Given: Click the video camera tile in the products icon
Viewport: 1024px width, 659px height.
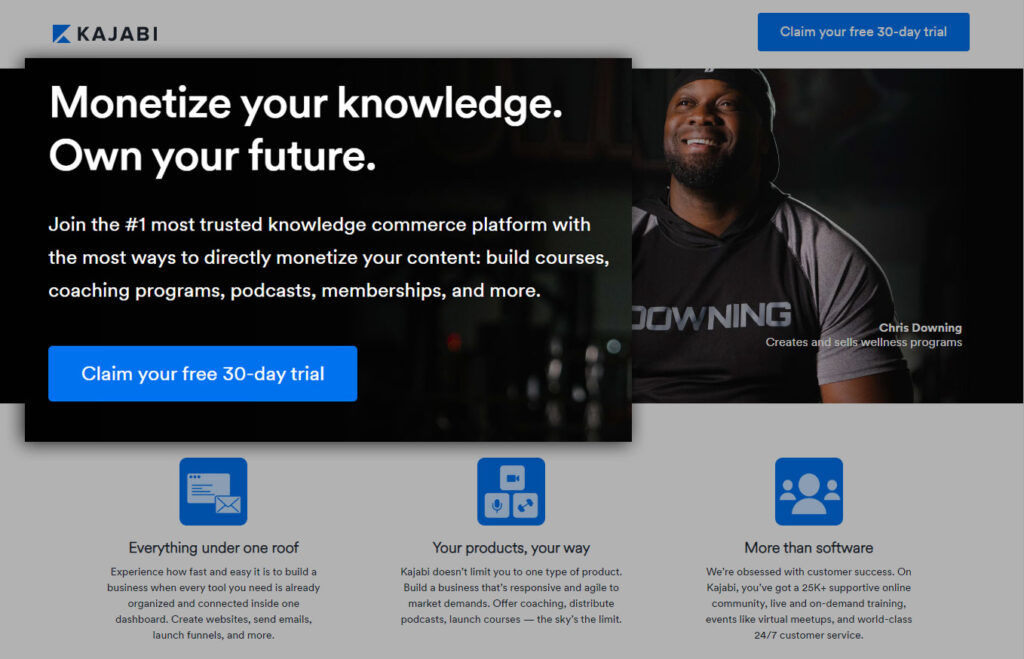Looking at the screenshot, I should [512, 478].
